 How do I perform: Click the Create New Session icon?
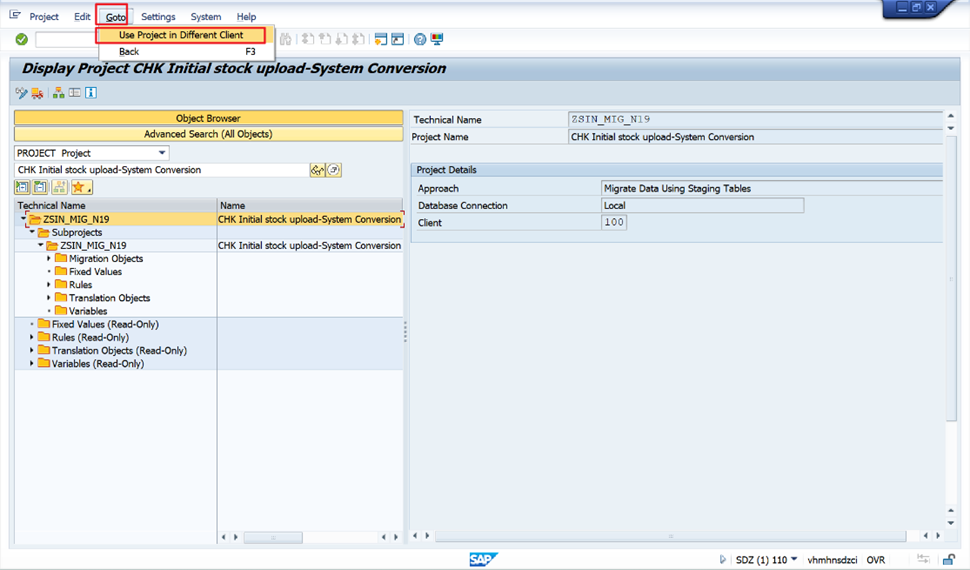(381, 40)
